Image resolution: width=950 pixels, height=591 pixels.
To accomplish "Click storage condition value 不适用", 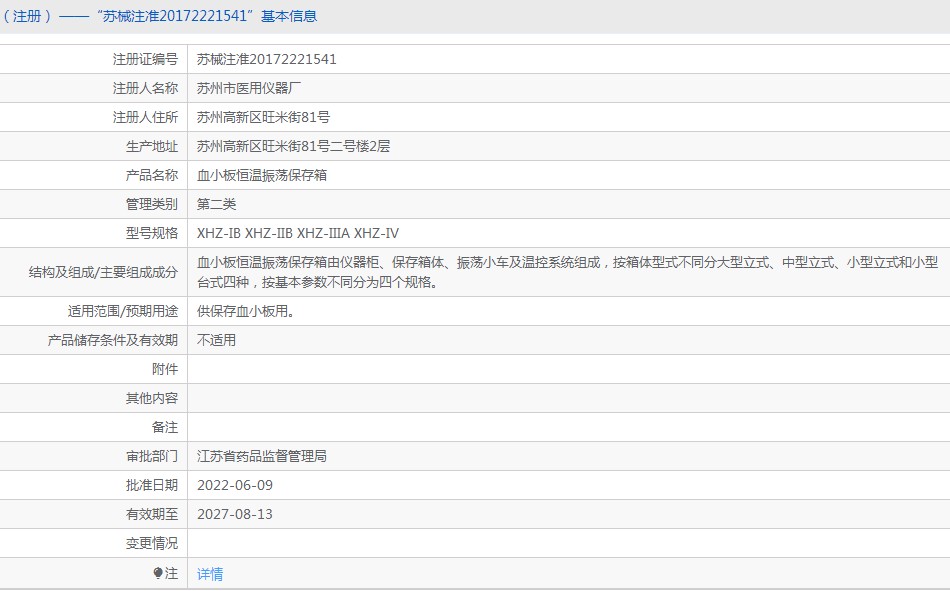I will [x=216, y=340].
